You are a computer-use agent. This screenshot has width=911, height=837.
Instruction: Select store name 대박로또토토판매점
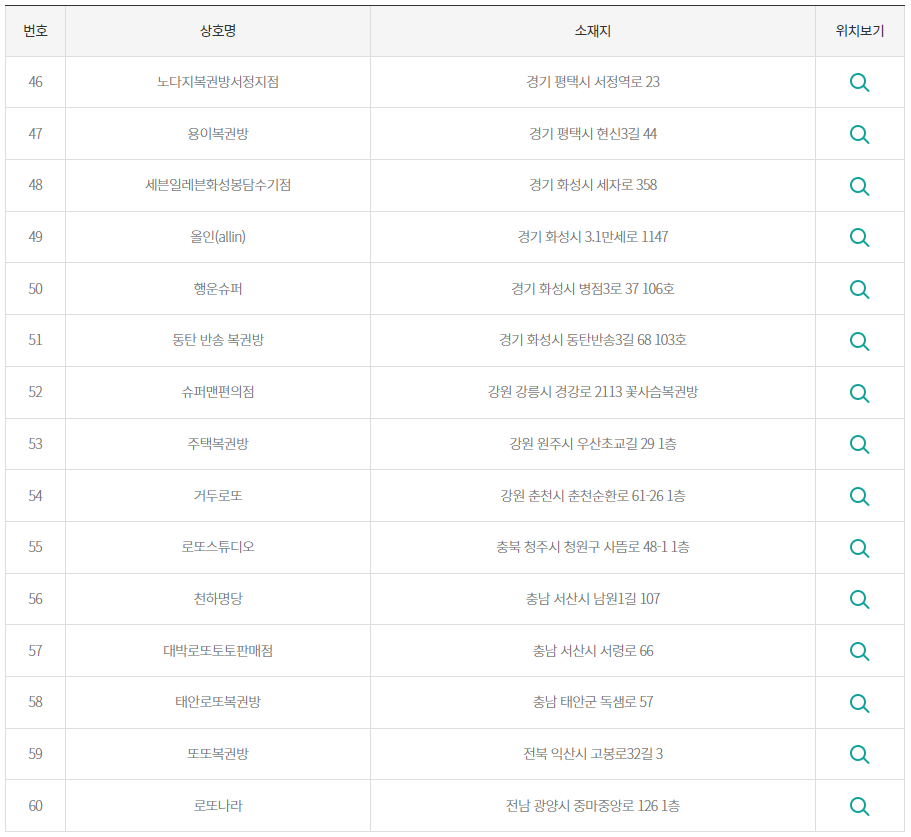tap(218, 651)
